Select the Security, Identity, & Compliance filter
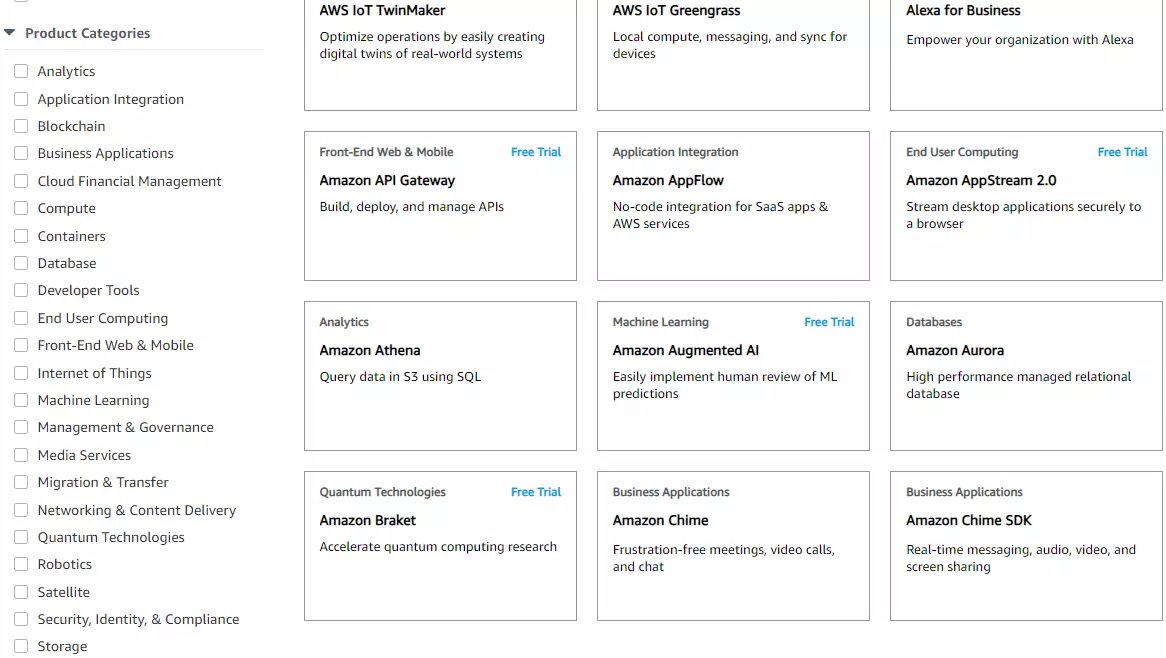Viewport: 1166px width, 658px height. coord(21,619)
